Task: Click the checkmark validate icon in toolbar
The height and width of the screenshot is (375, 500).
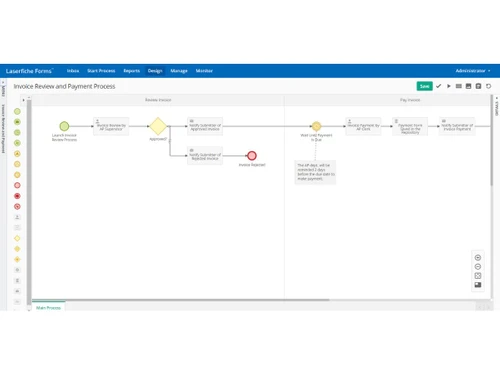Action: (x=439, y=86)
